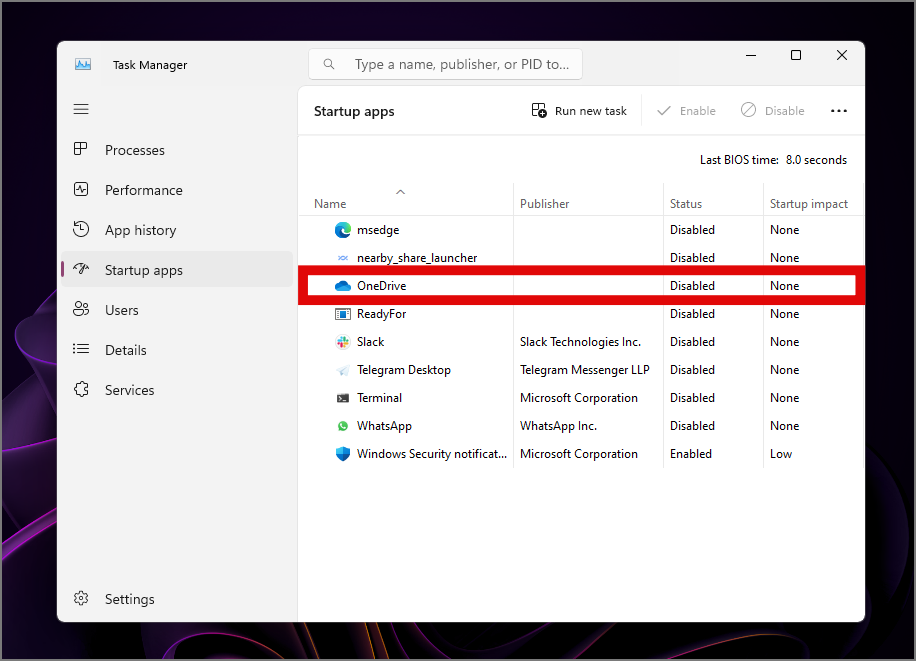Click the Performance sidebar icon
Image resolution: width=916 pixels, height=661 pixels.
coord(81,189)
